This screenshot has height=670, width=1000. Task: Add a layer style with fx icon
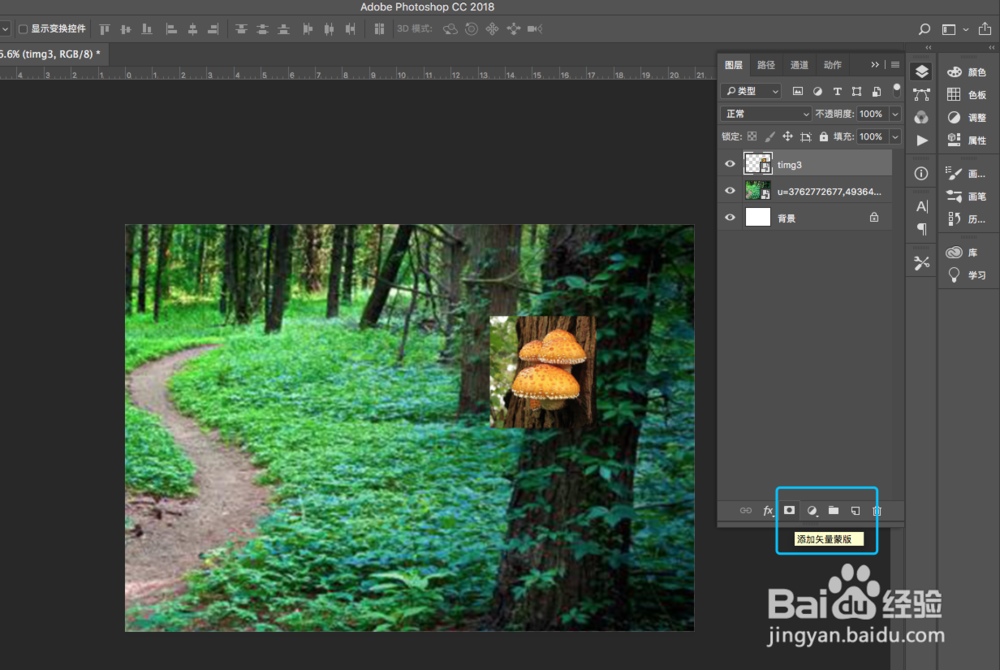(x=768, y=511)
